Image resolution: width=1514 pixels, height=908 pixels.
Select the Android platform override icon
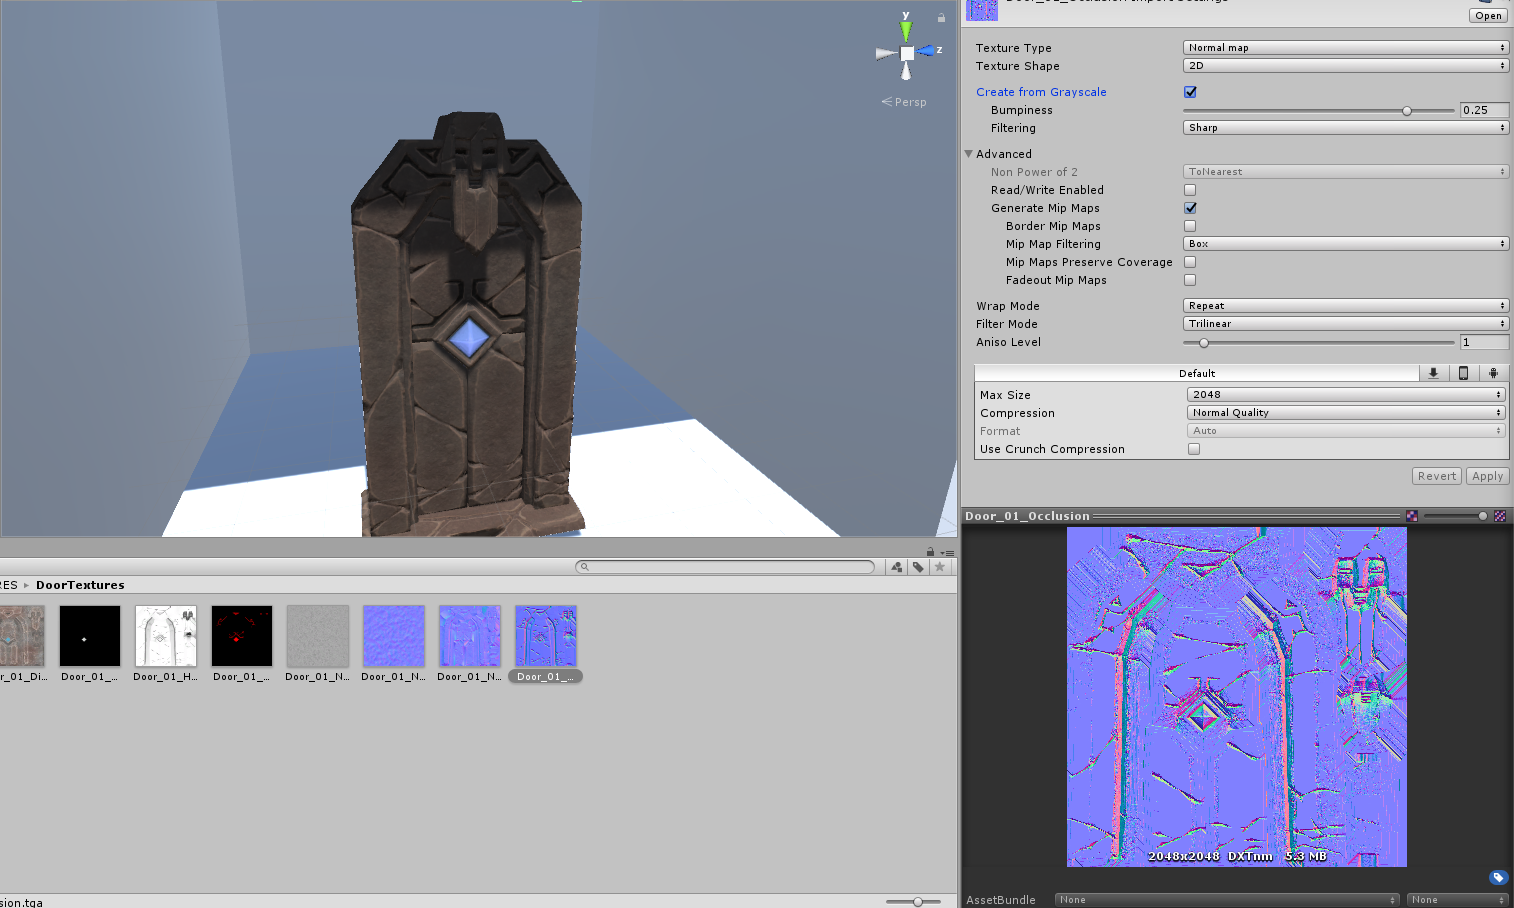pos(1493,373)
